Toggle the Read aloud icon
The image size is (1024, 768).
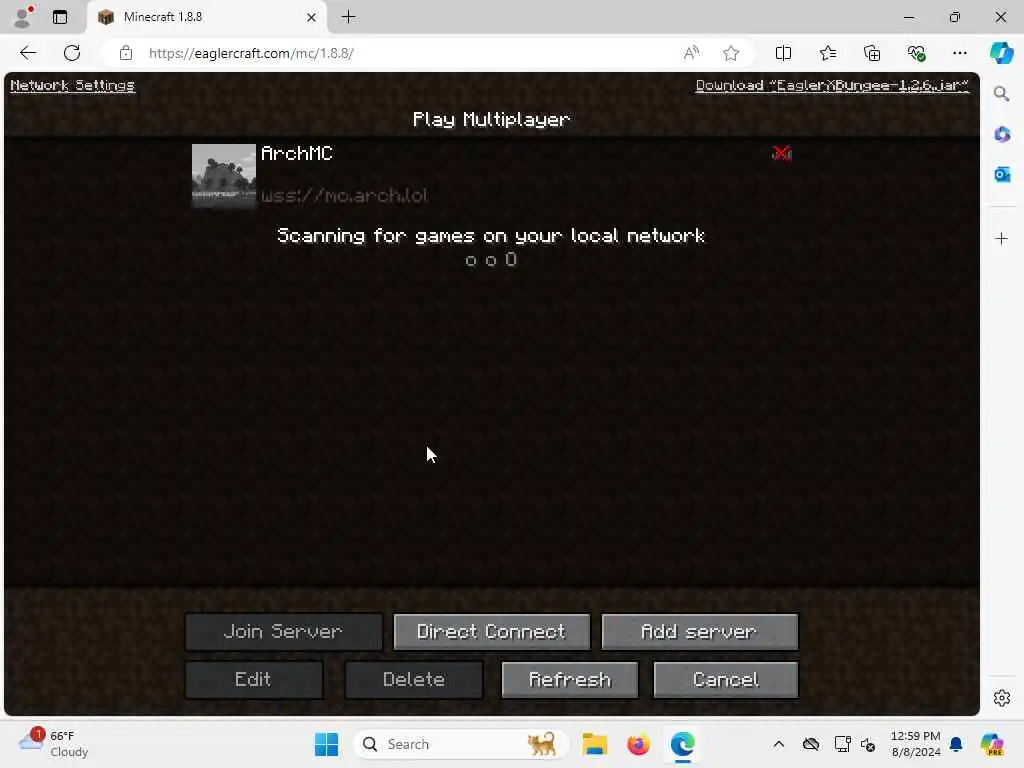[691, 53]
